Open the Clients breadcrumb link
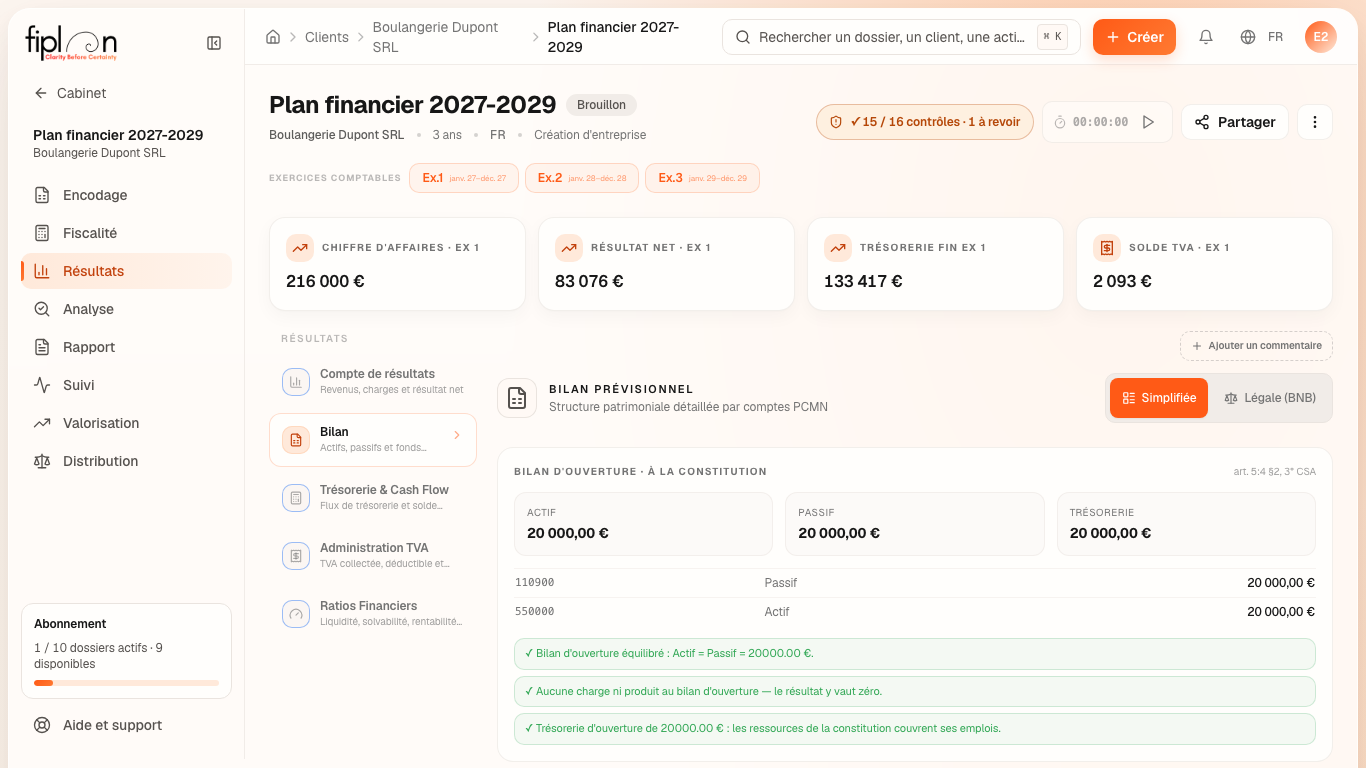 point(327,37)
